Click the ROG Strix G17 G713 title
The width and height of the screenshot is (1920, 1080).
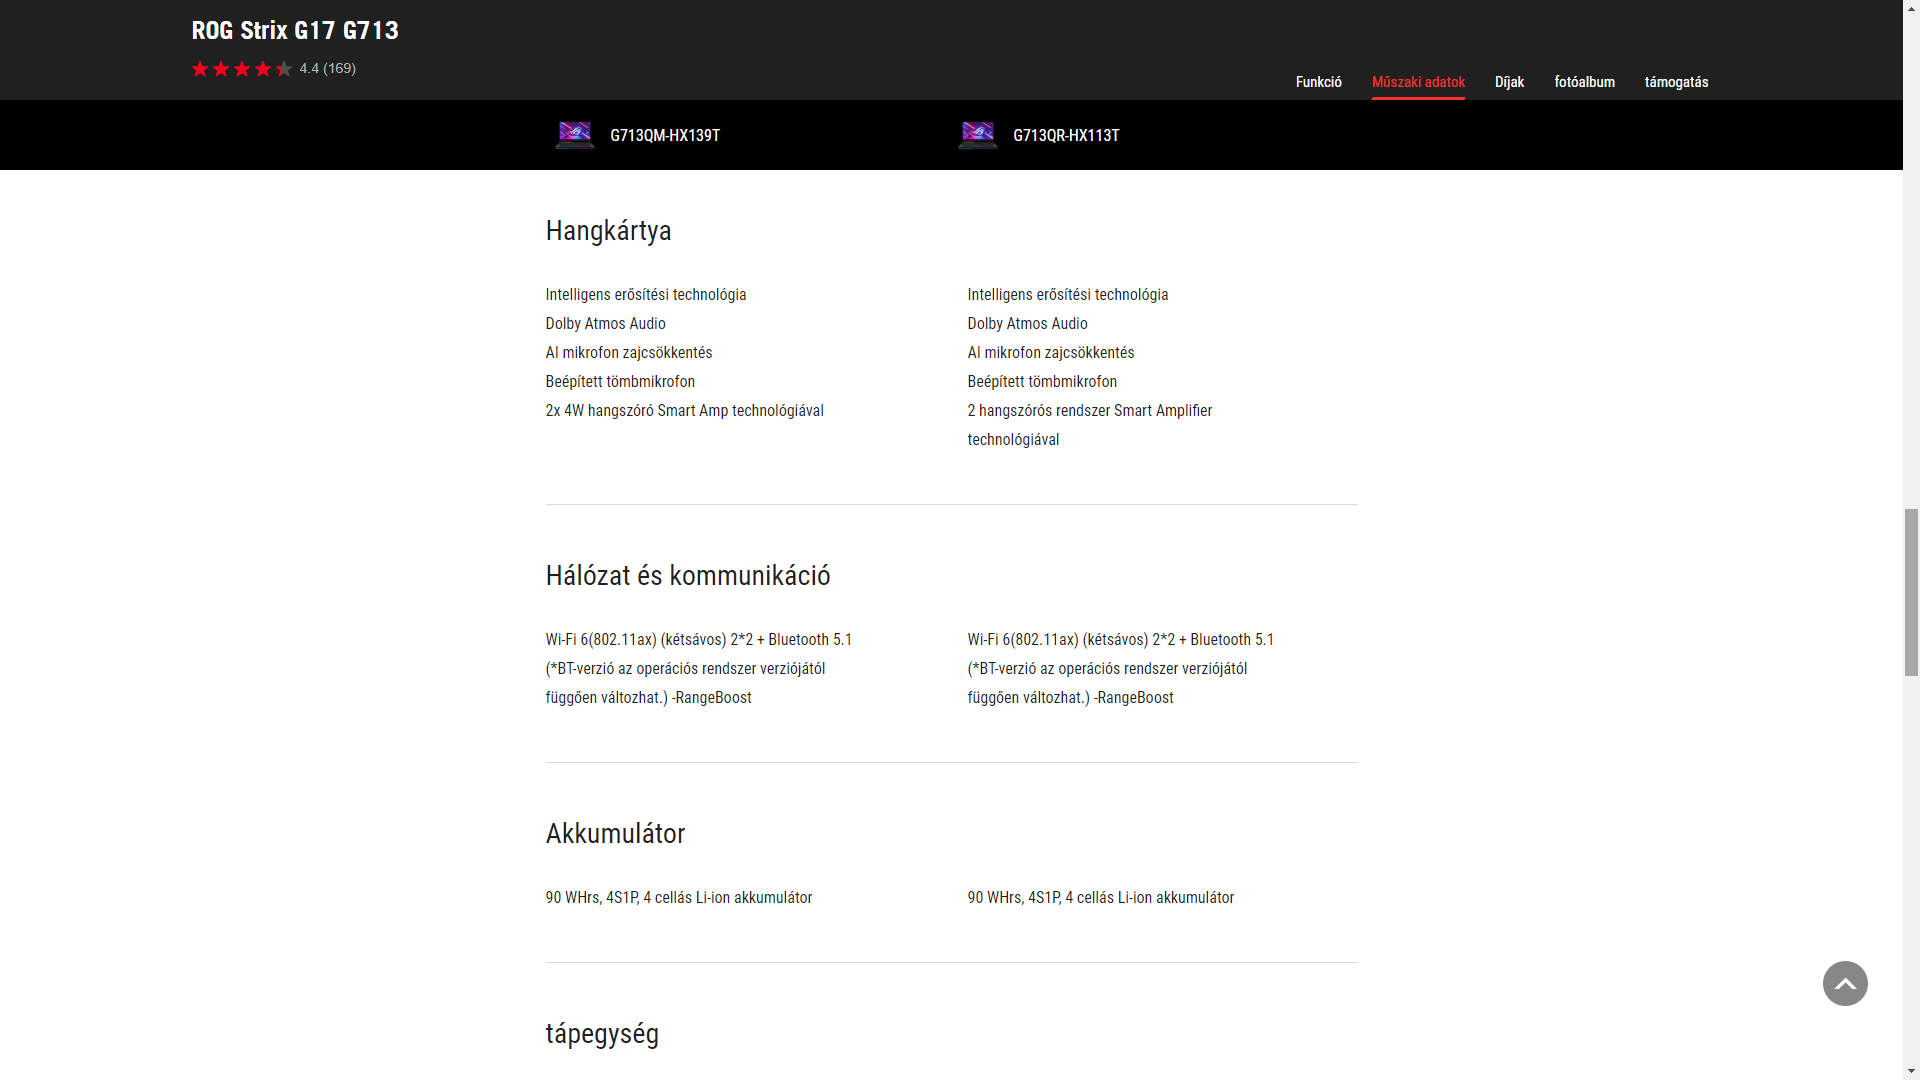[x=295, y=31]
